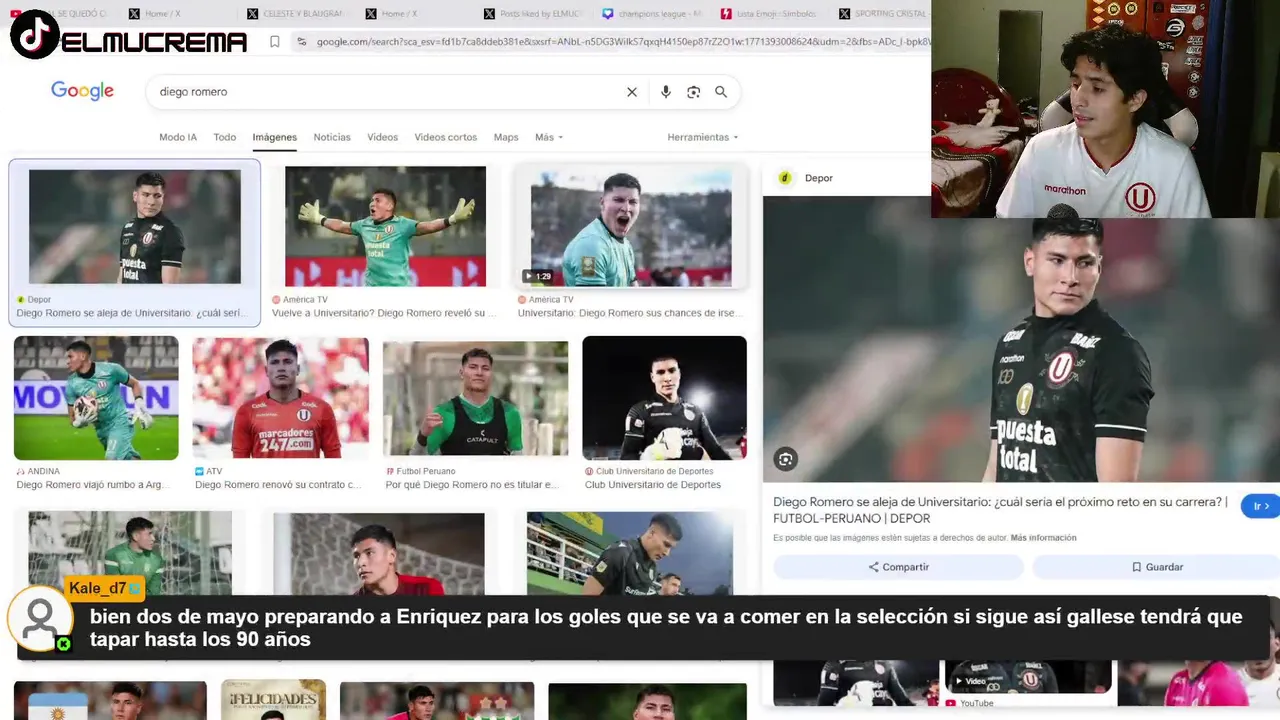1280x720 pixels.
Task: Switch to the champions league browser tab
Action: click(652, 14)
